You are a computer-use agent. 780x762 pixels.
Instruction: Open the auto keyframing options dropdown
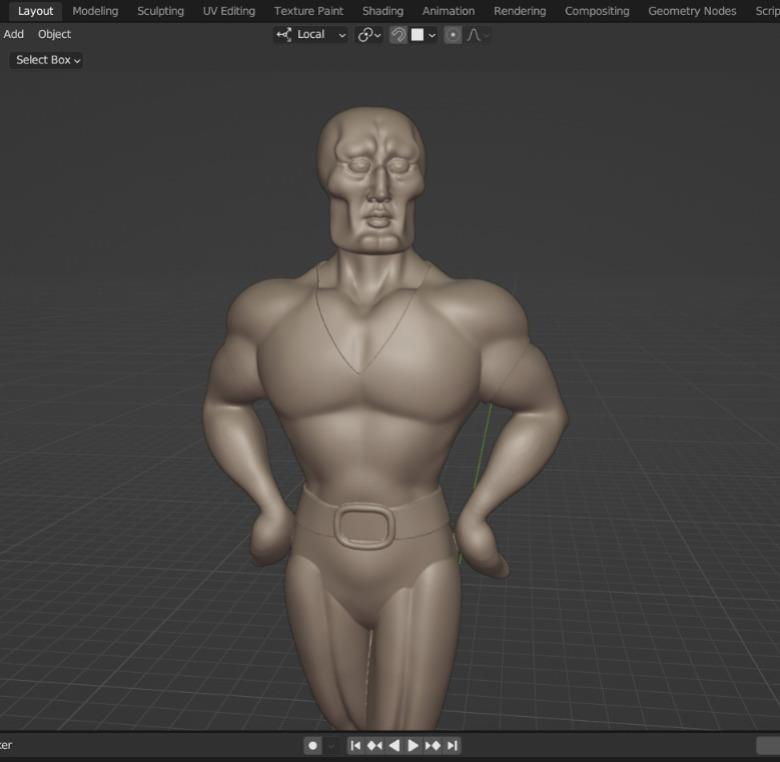click(x=330, y=746)
